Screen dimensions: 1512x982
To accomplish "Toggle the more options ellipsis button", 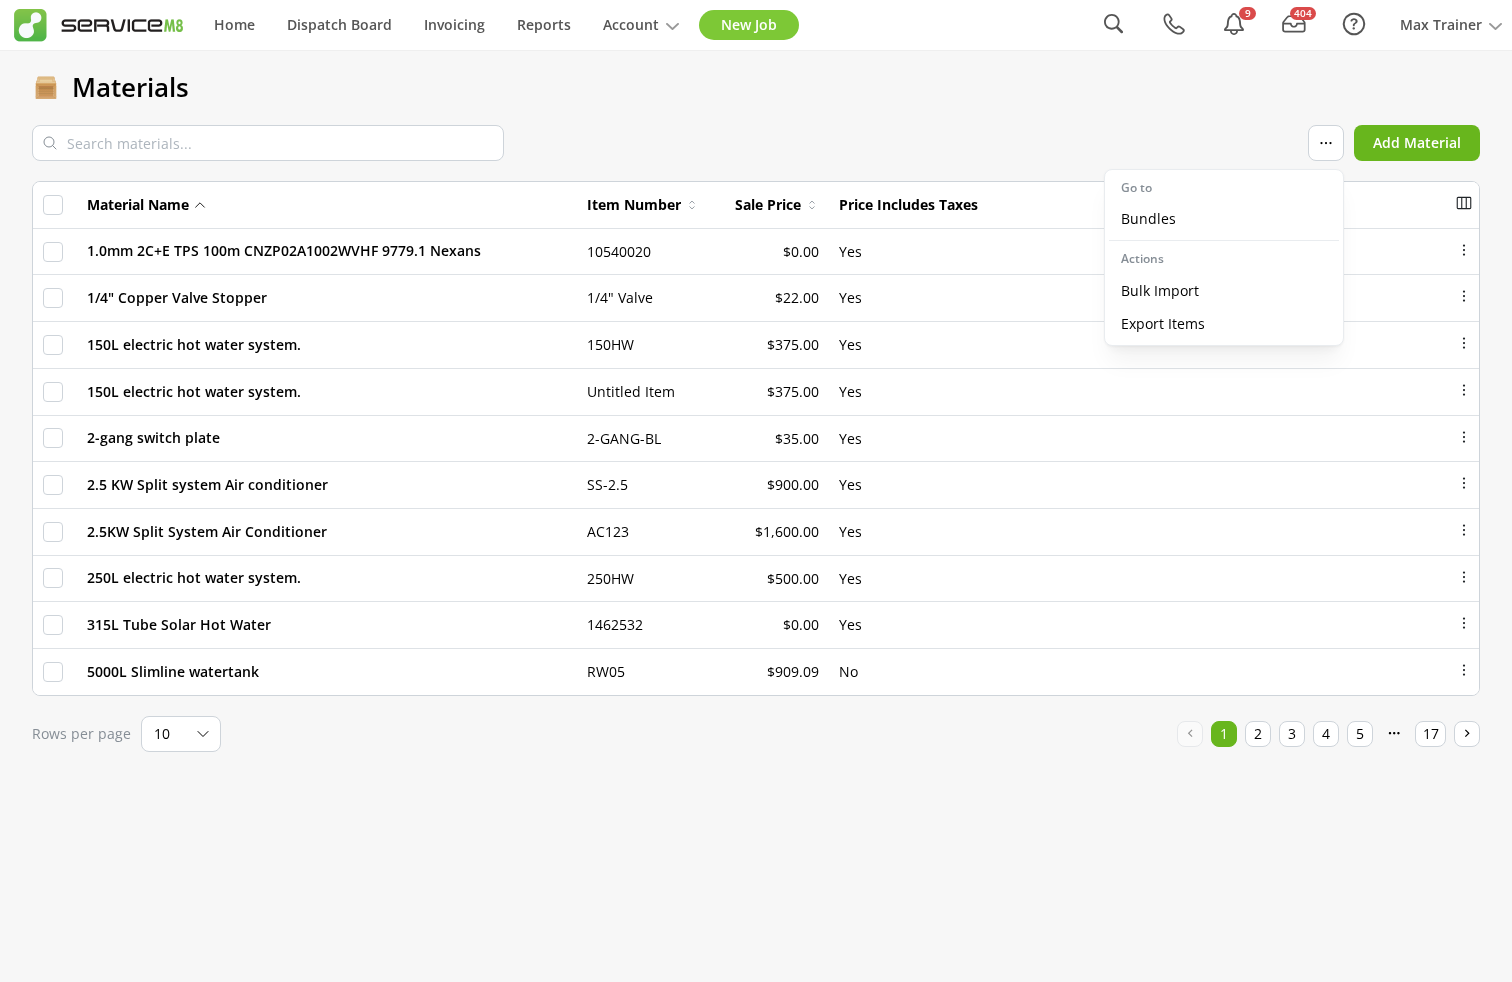I will coord(1326,143).
